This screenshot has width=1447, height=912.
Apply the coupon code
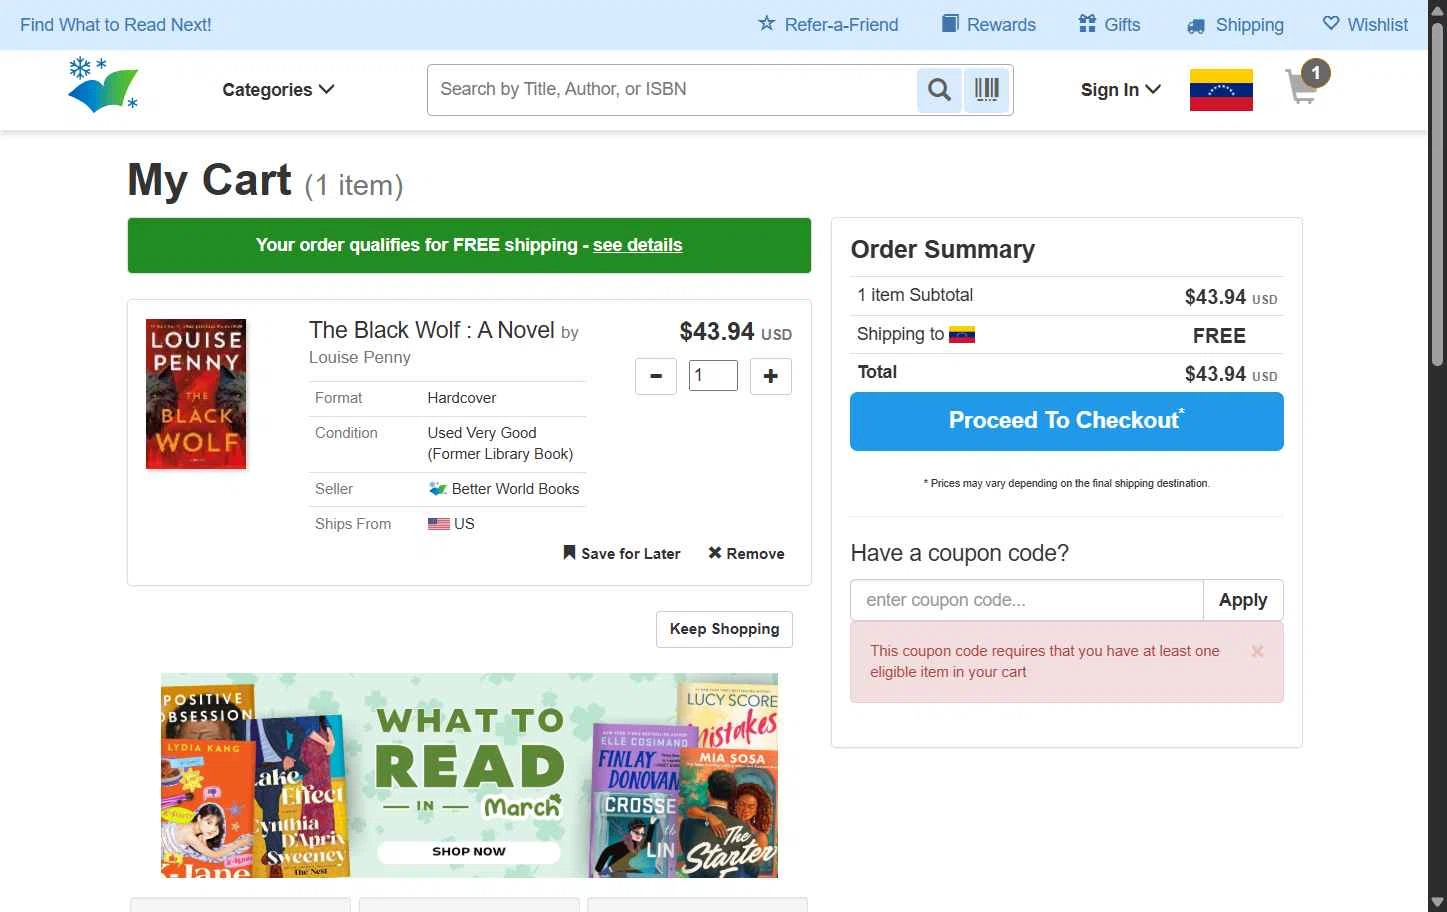coord(1242,600)
